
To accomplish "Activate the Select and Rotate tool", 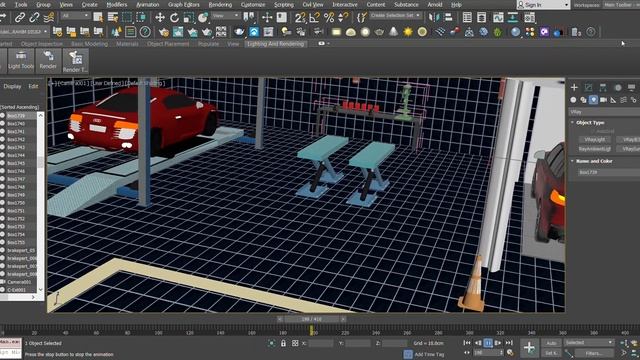I will click(174, 18).
